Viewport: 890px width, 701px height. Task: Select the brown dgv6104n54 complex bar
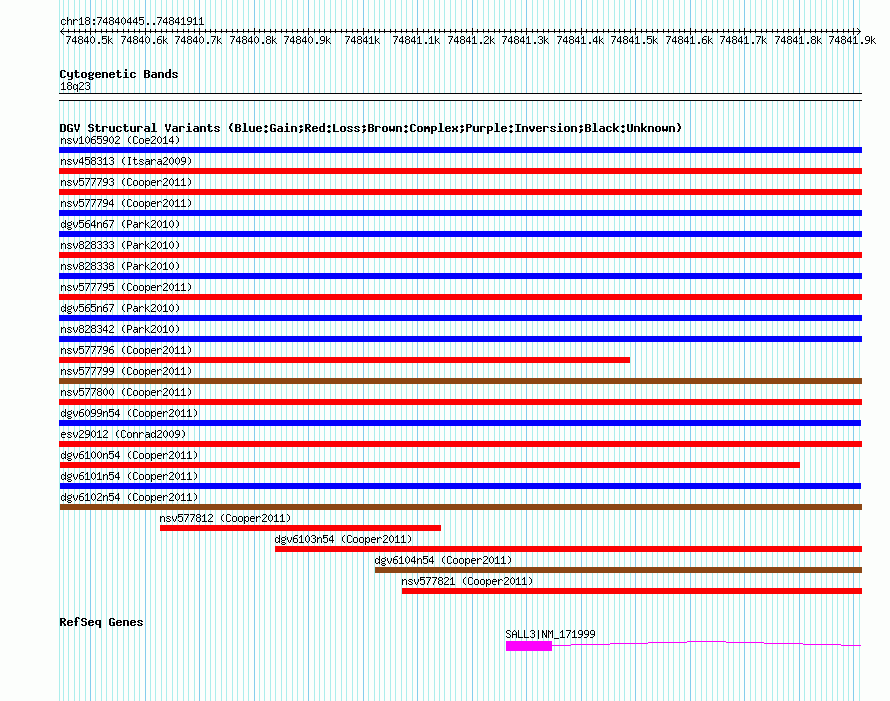coord(618,570)
